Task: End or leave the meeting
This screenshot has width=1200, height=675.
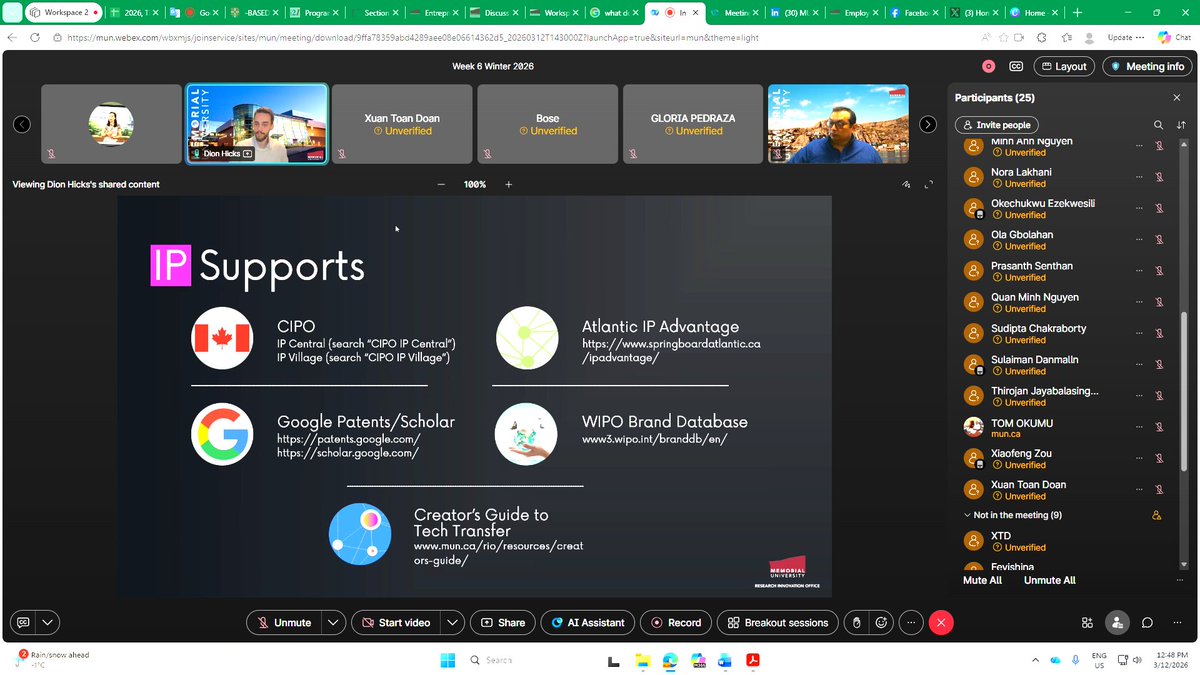Action: click(941, 622)
